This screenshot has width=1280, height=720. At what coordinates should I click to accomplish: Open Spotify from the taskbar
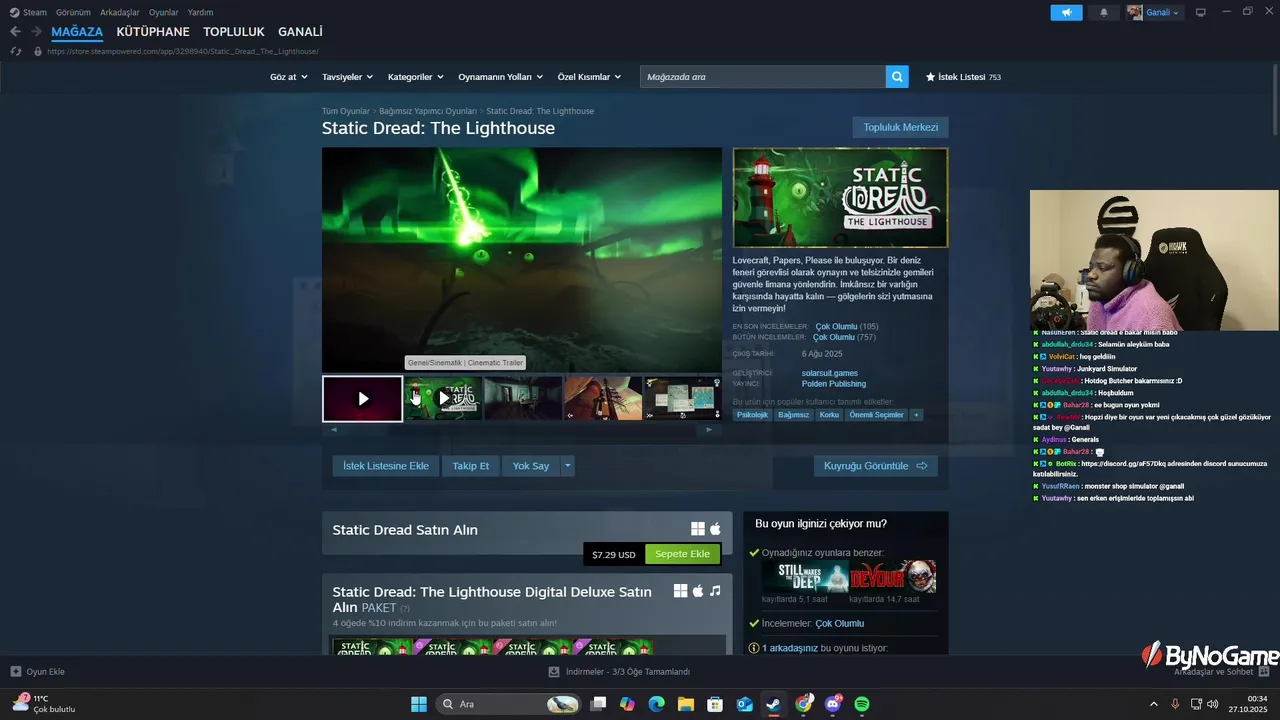pyautogui.click(x=862, y=704)
